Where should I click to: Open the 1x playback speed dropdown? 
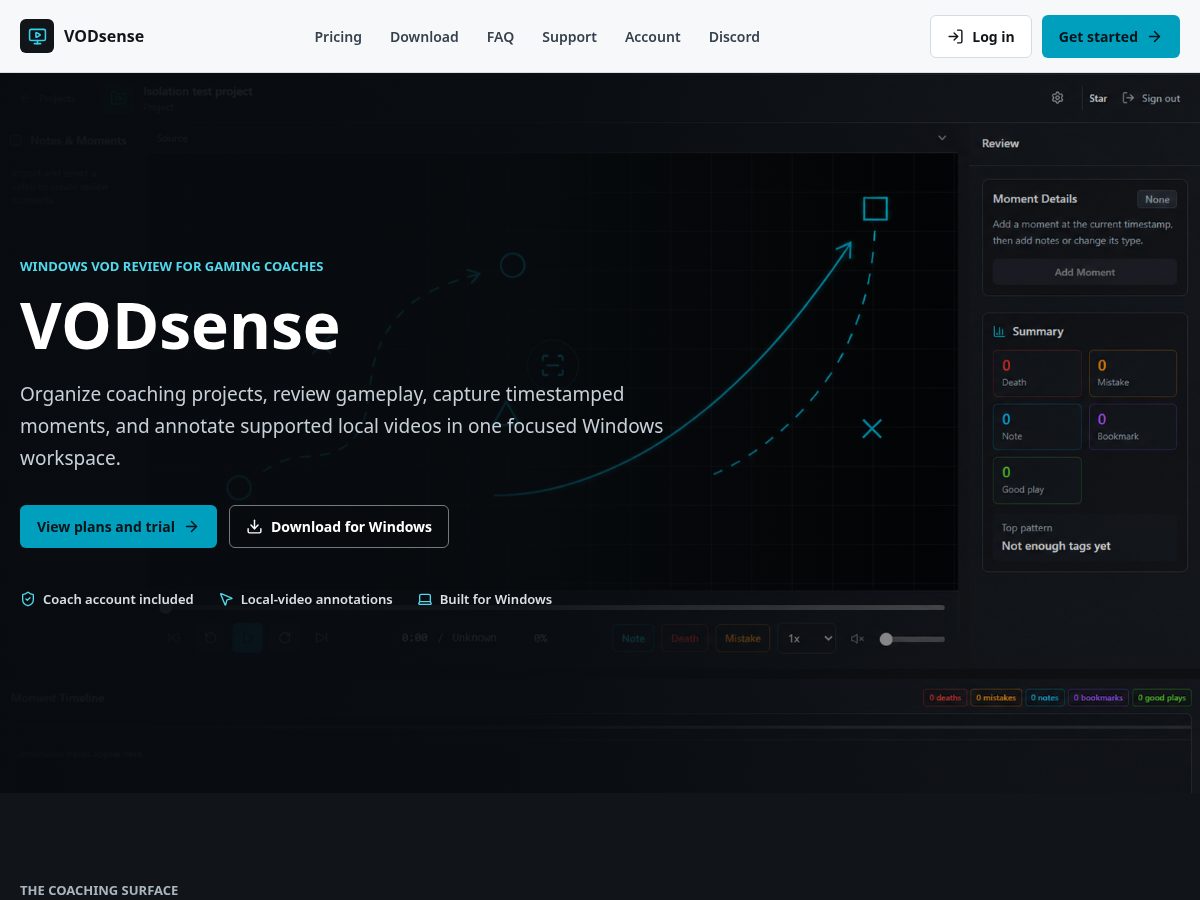pos(807,638)
